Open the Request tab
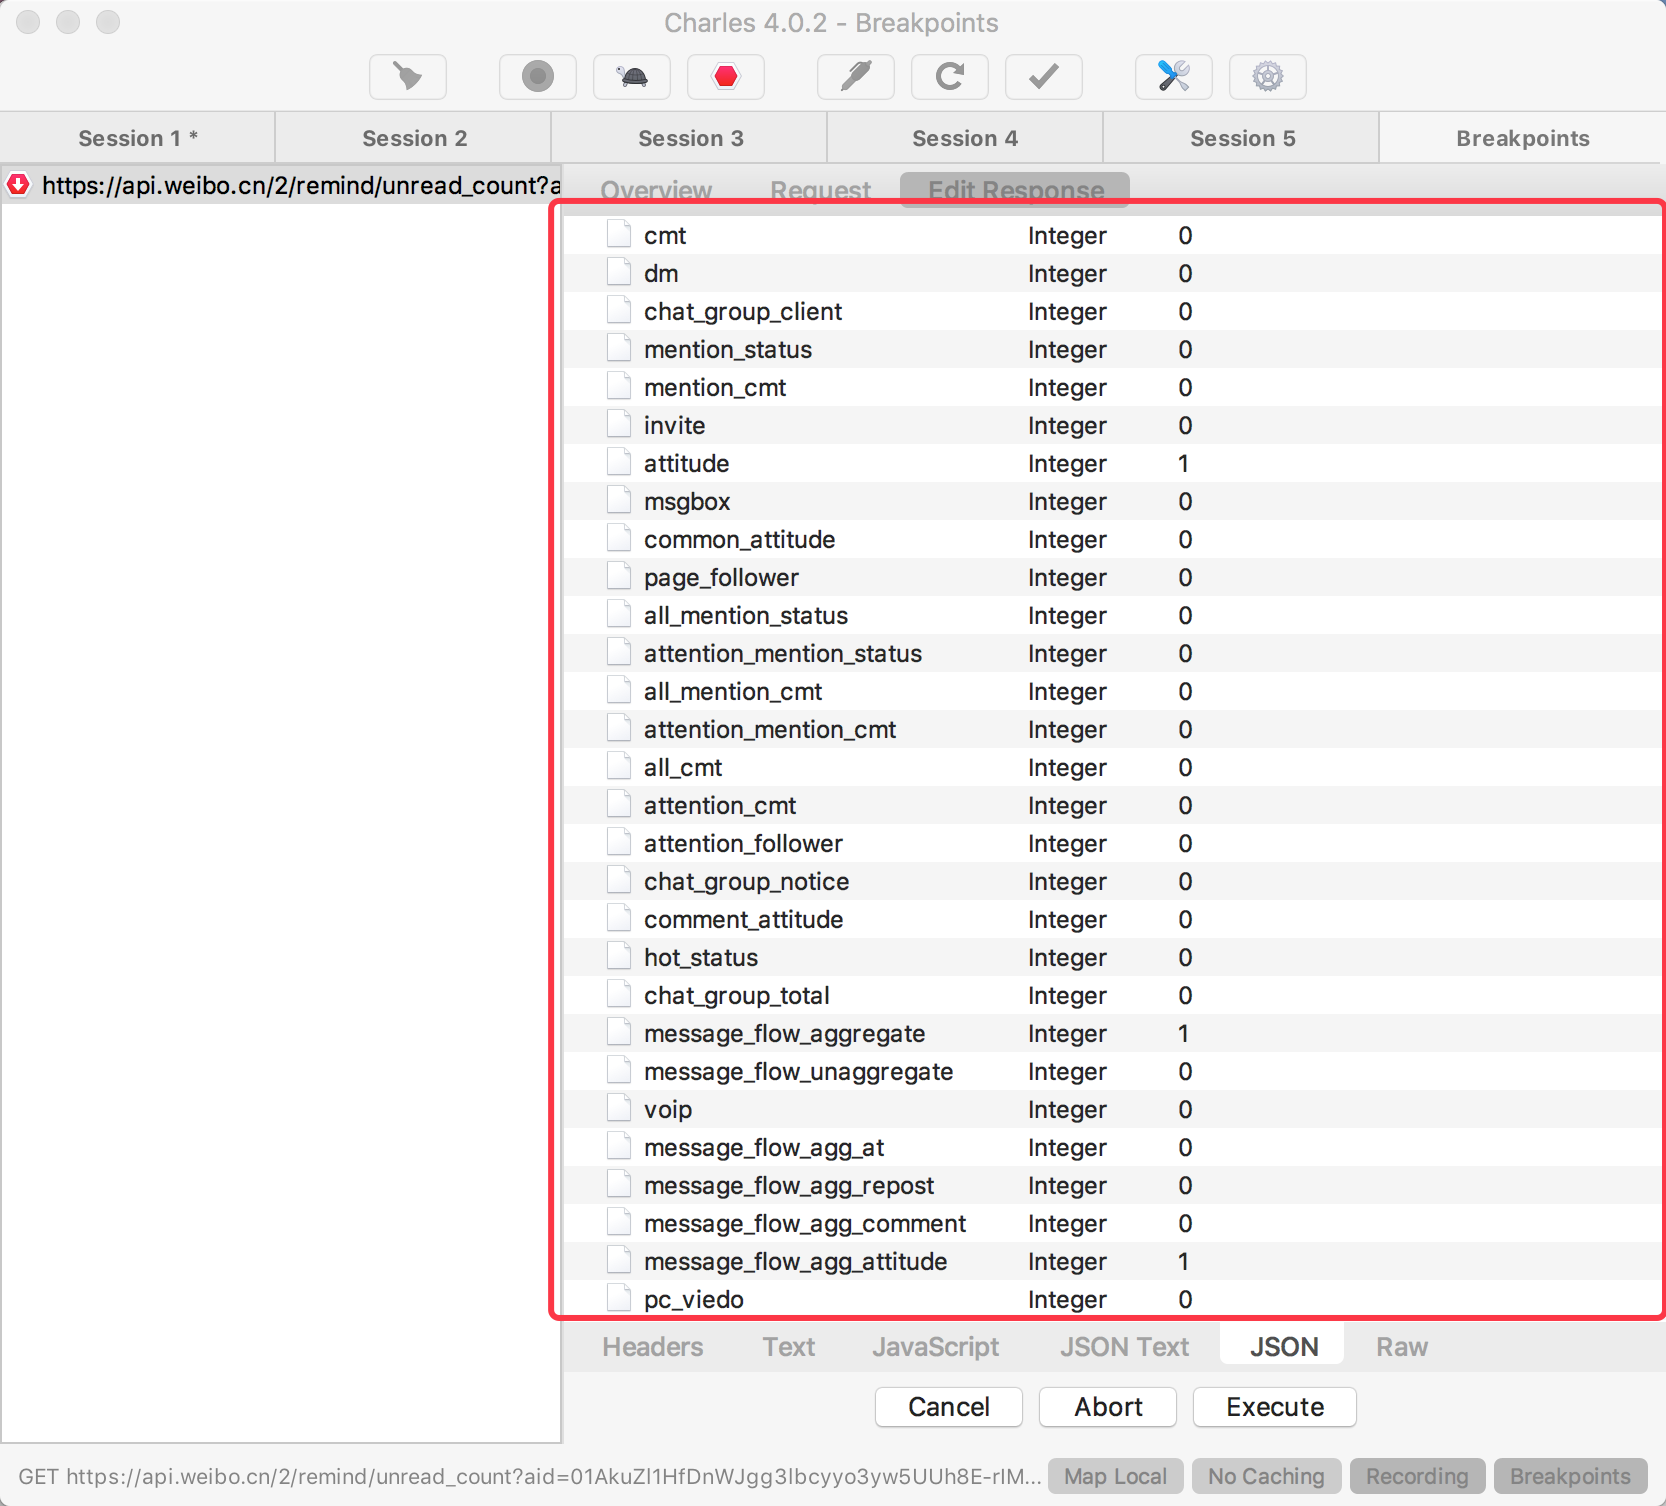The width and height of the screenshot is (1666, 1506). [820, 190]
